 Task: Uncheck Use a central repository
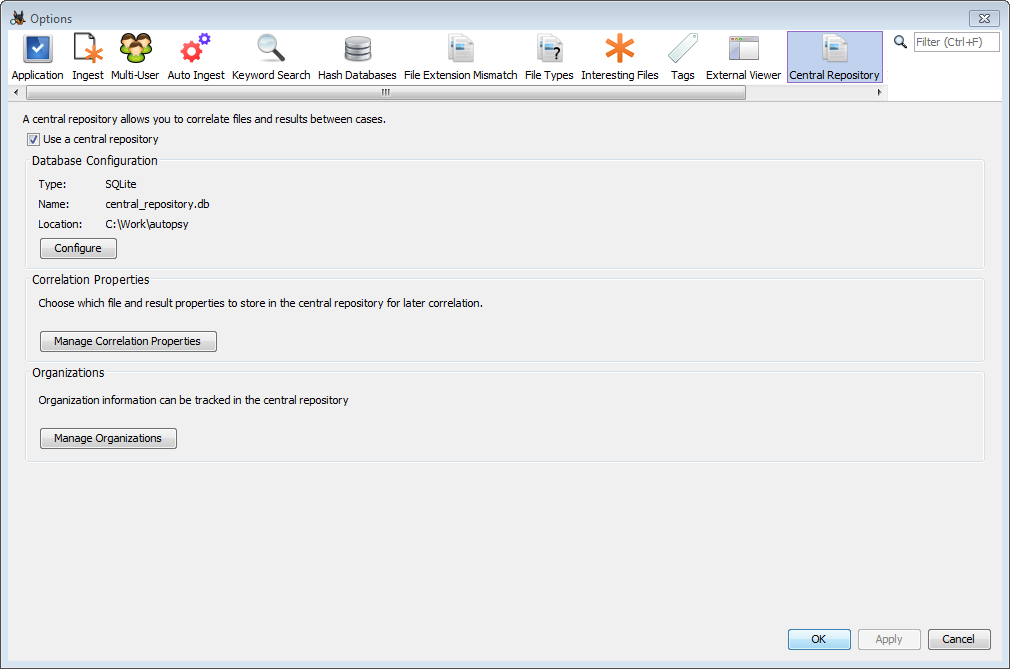pyautogui.click(x=33, y=139)
